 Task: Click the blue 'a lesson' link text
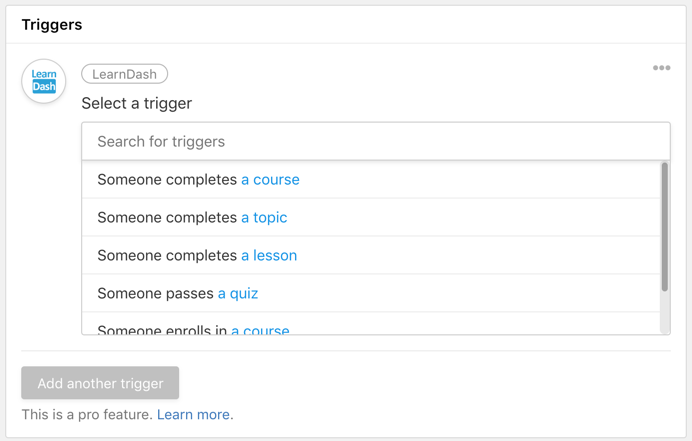pos(269,256)
